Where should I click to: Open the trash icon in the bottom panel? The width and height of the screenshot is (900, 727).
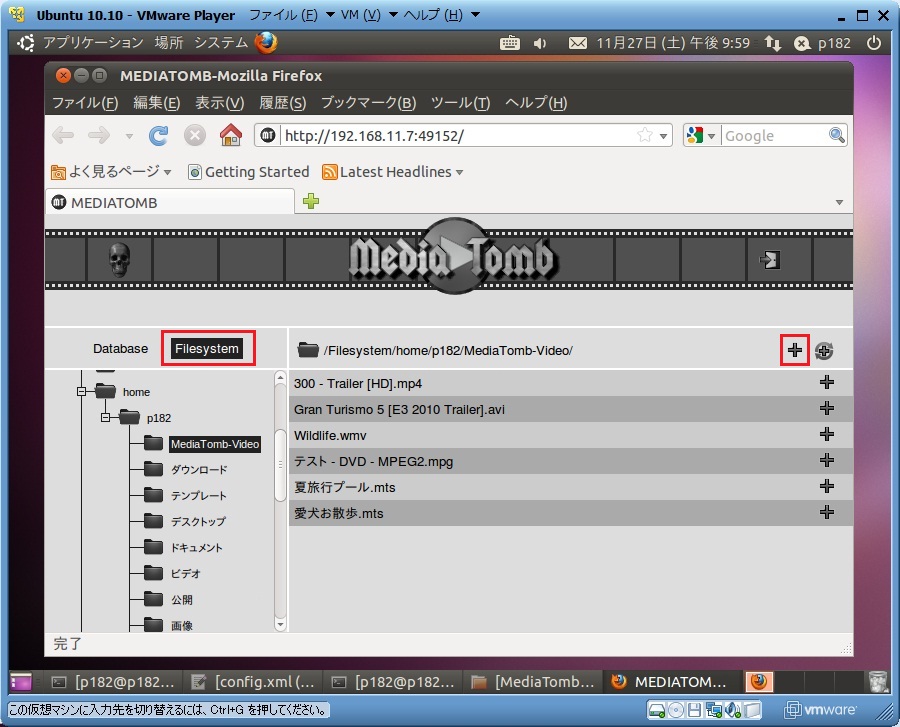[x=878, y=681]
